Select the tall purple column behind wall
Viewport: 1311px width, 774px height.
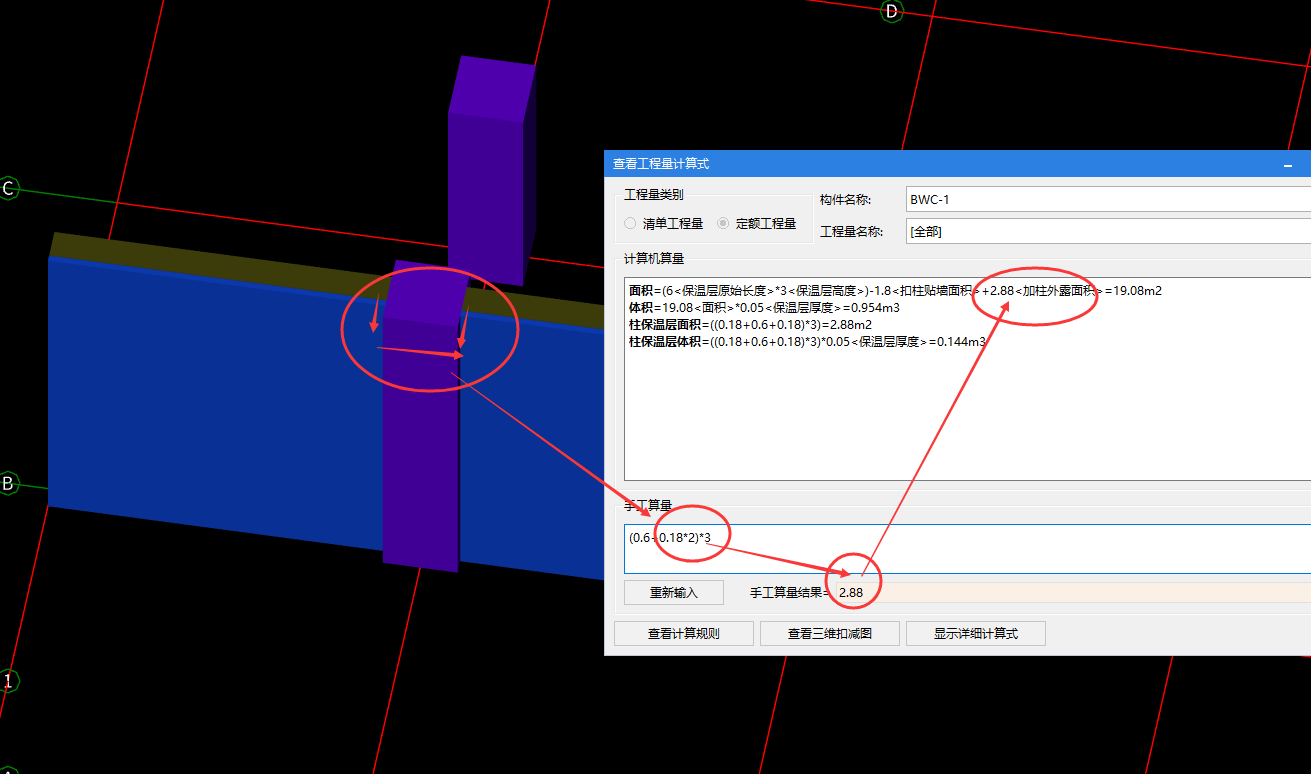487,170
